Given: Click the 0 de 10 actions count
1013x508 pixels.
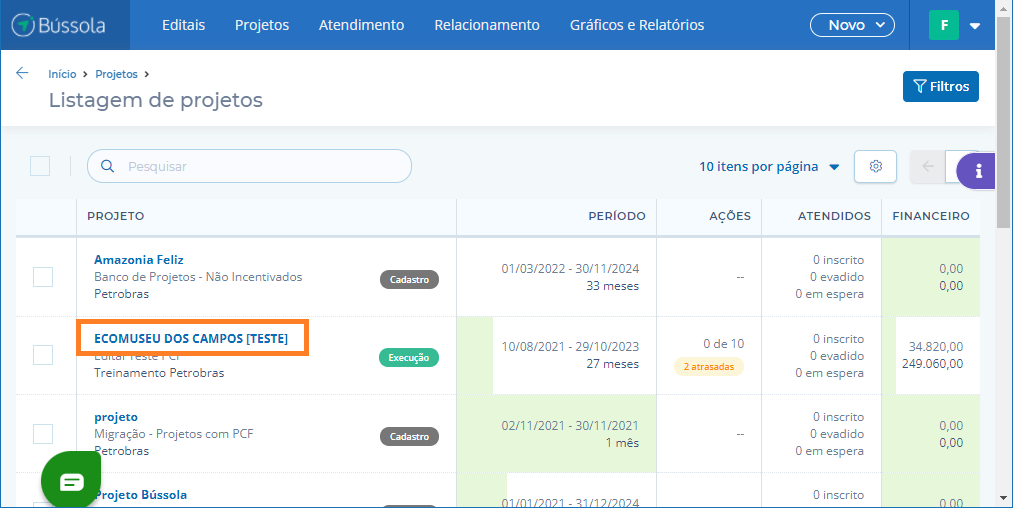Looking at the screenshot, I should [x=724, y=344].
